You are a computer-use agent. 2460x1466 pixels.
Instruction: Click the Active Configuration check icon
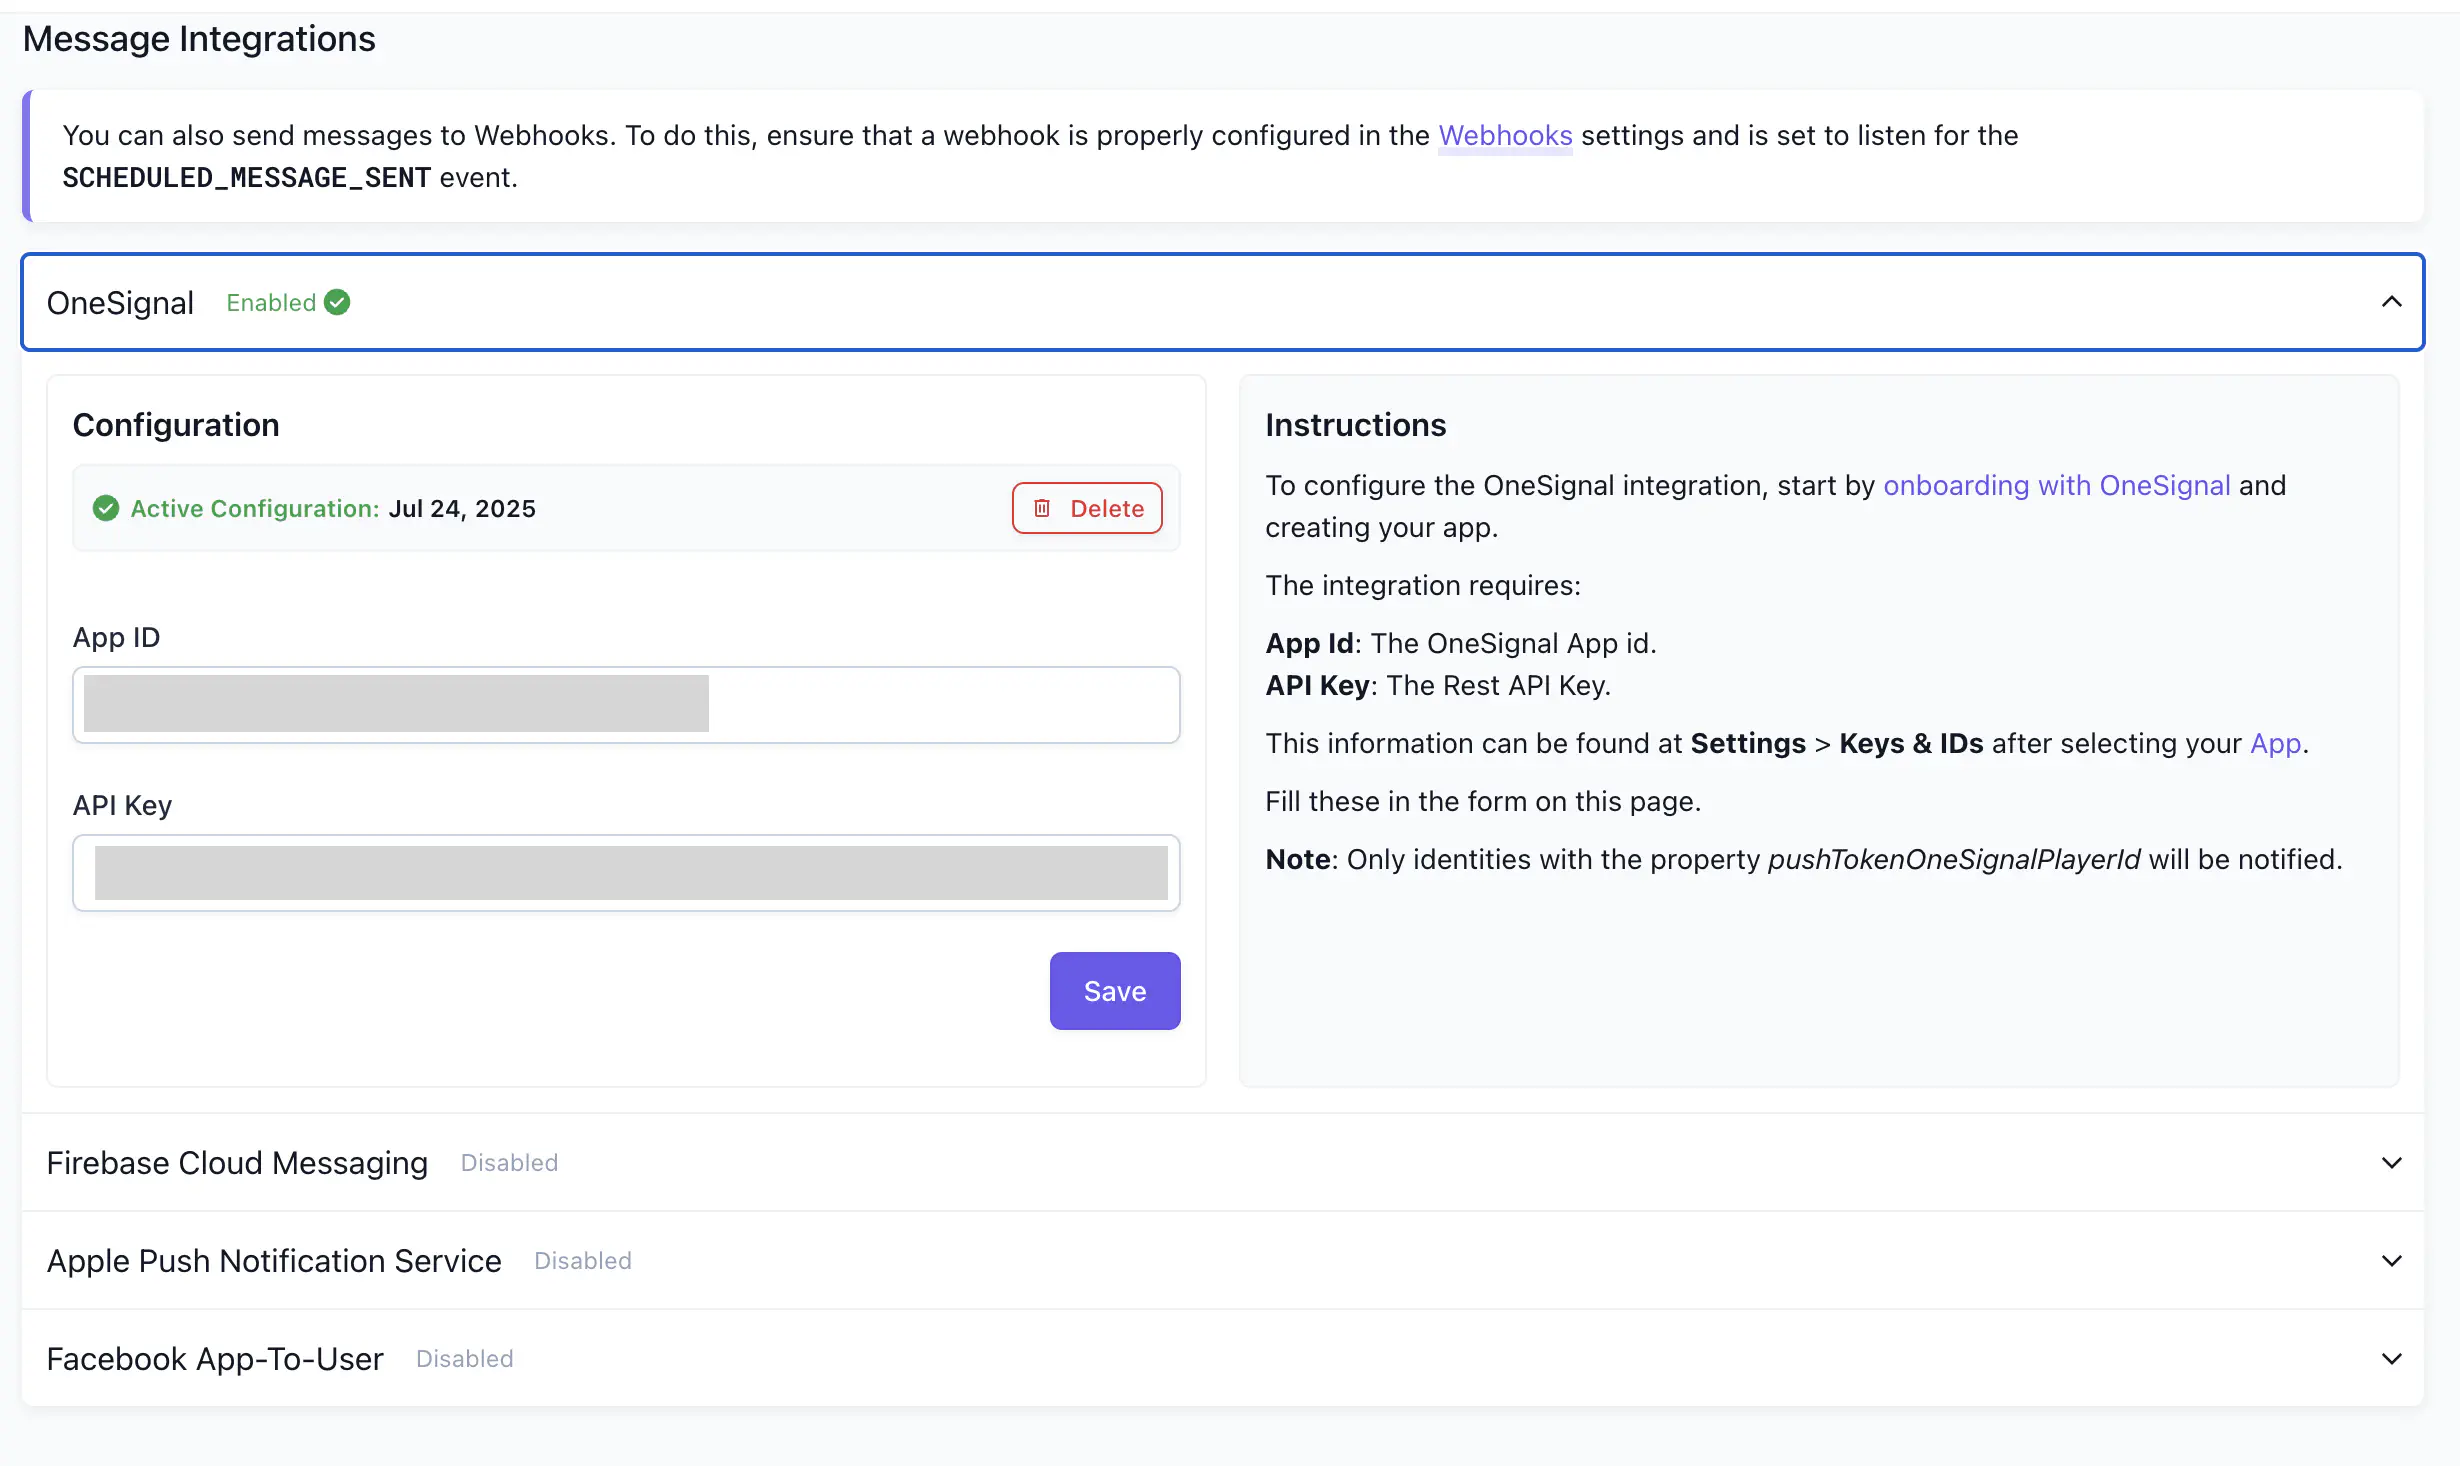(x=106, y=508)
